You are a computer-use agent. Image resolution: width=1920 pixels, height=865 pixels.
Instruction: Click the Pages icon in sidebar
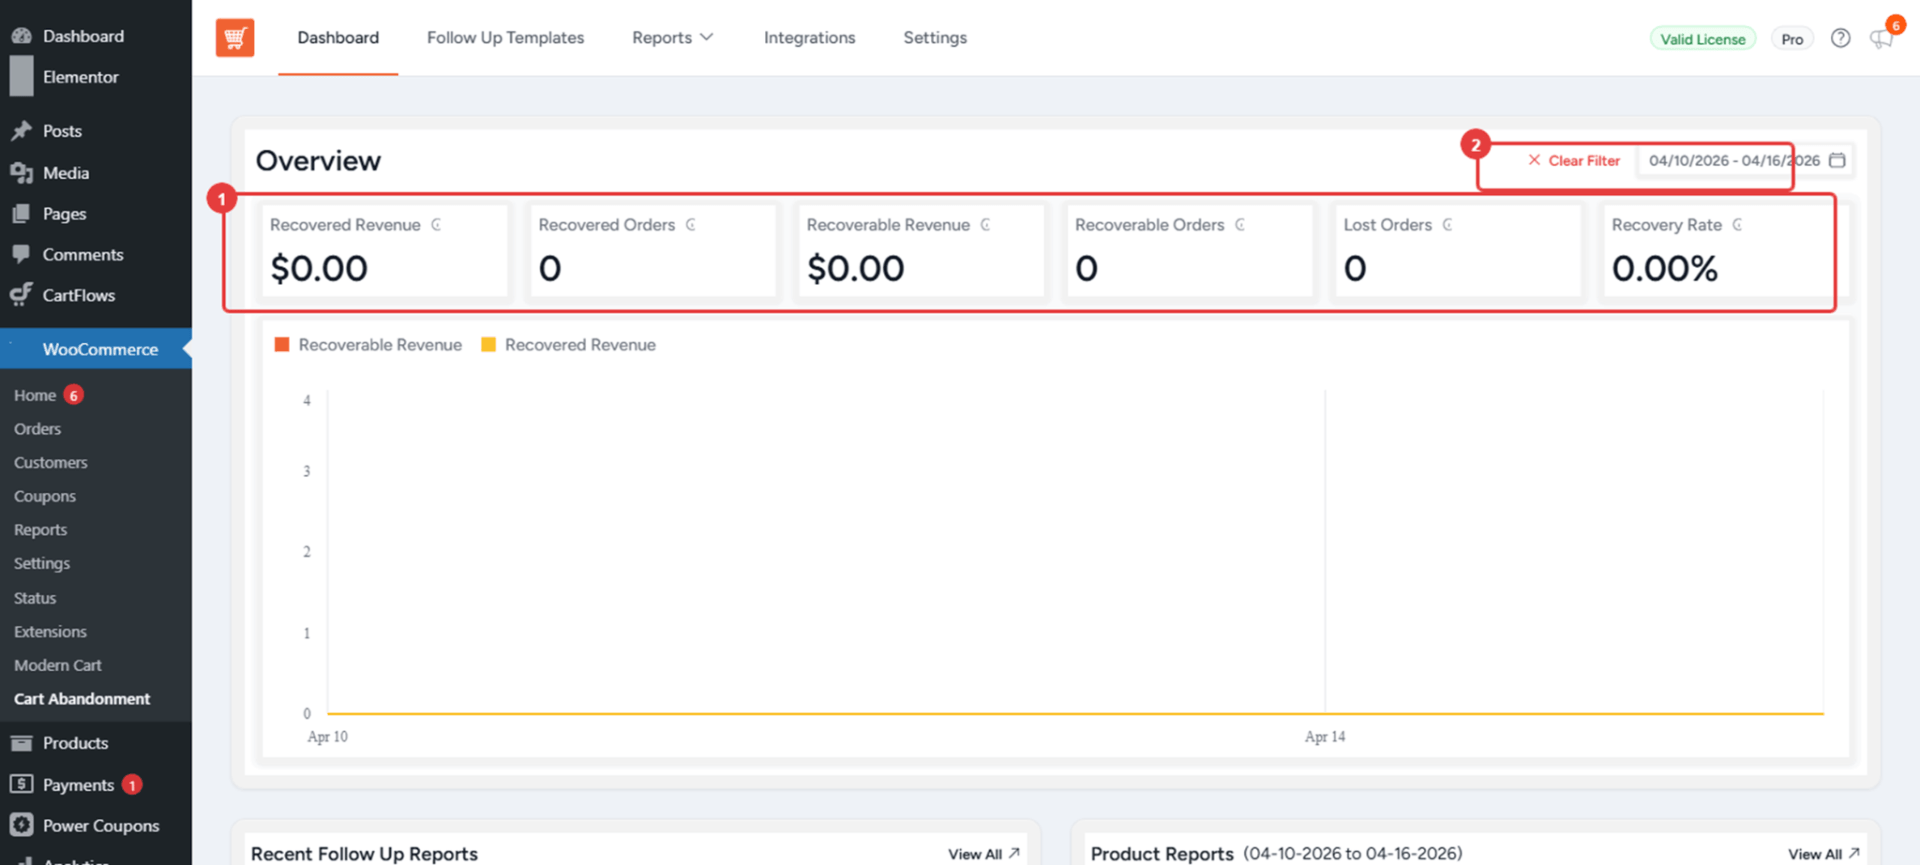point(21,214)
